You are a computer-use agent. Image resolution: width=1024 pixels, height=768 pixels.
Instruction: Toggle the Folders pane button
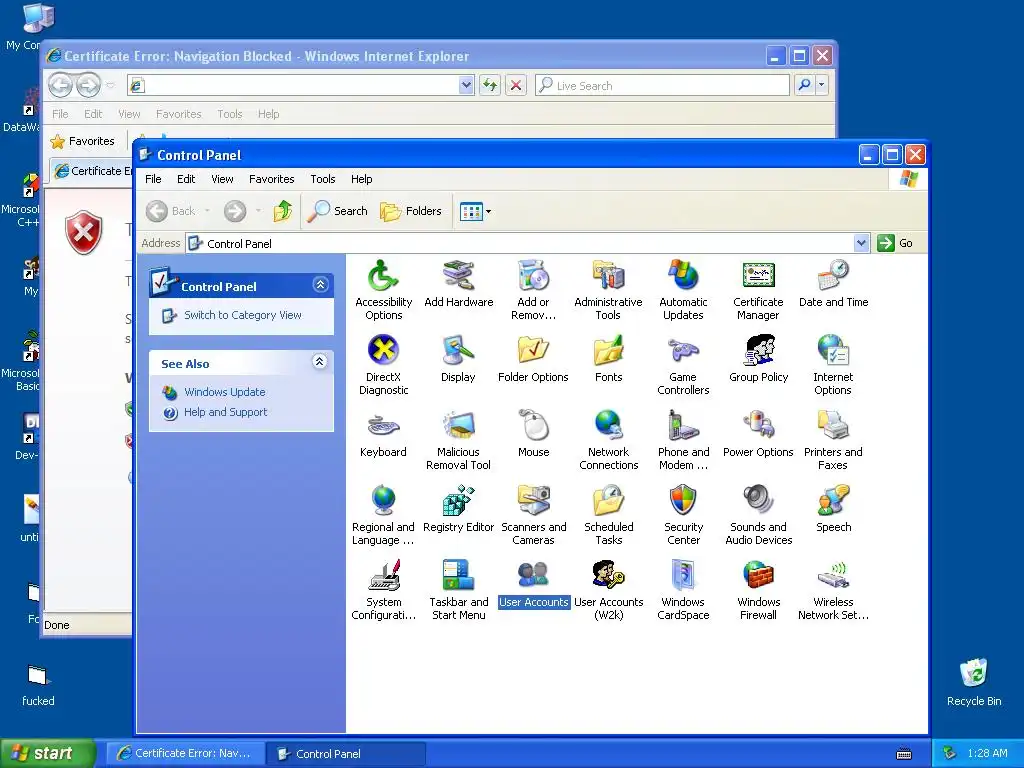pos(411,211)
